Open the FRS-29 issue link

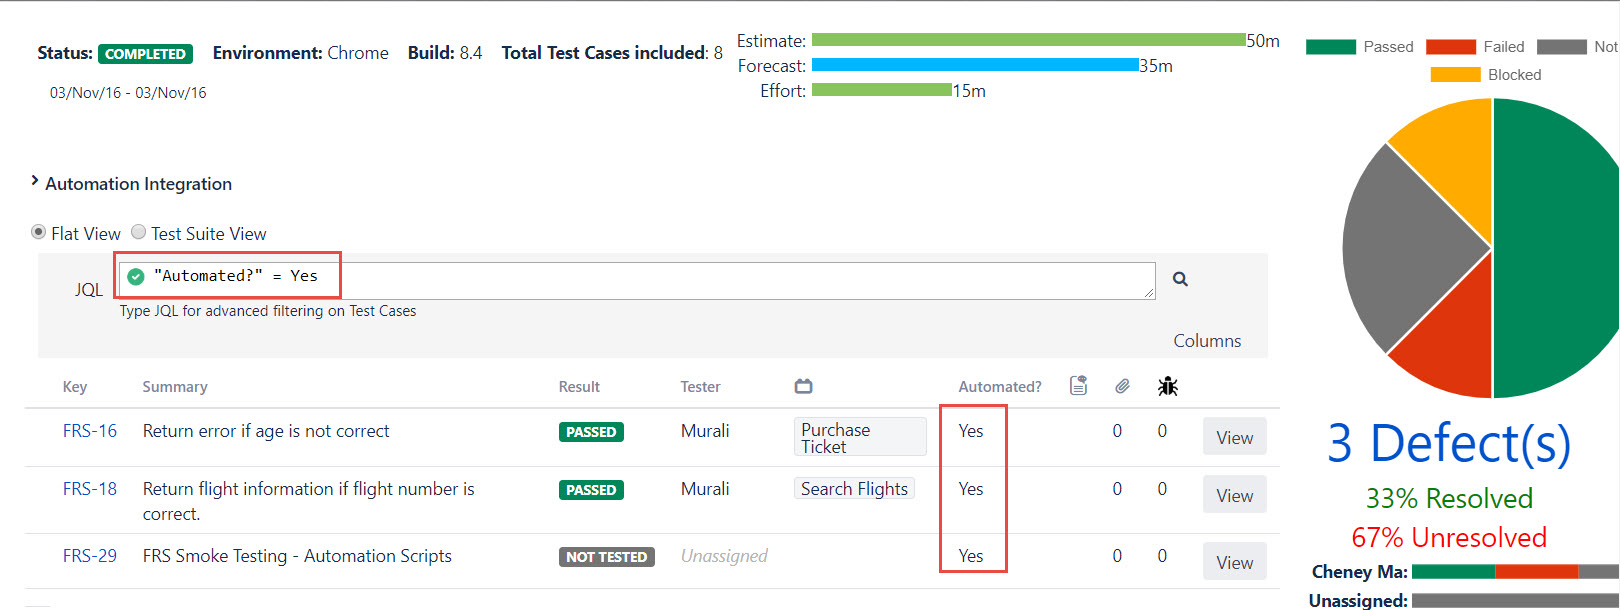90,556
